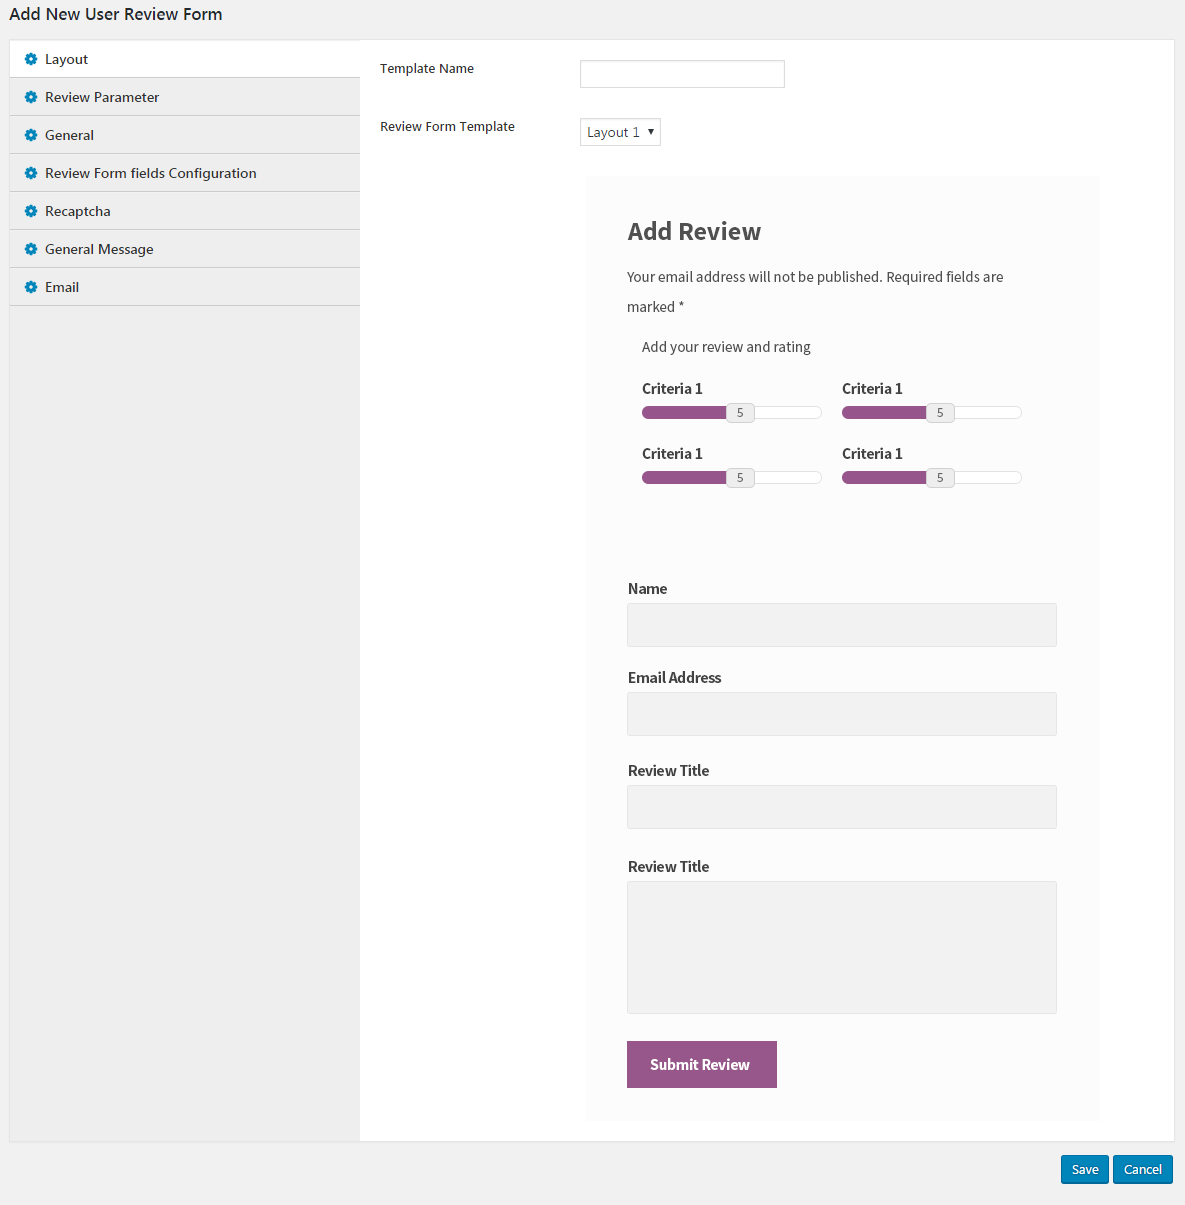Screen dimensions: 1185x1205
Task: Click the Cancel button
Action: click(x=1142, y=1169)
